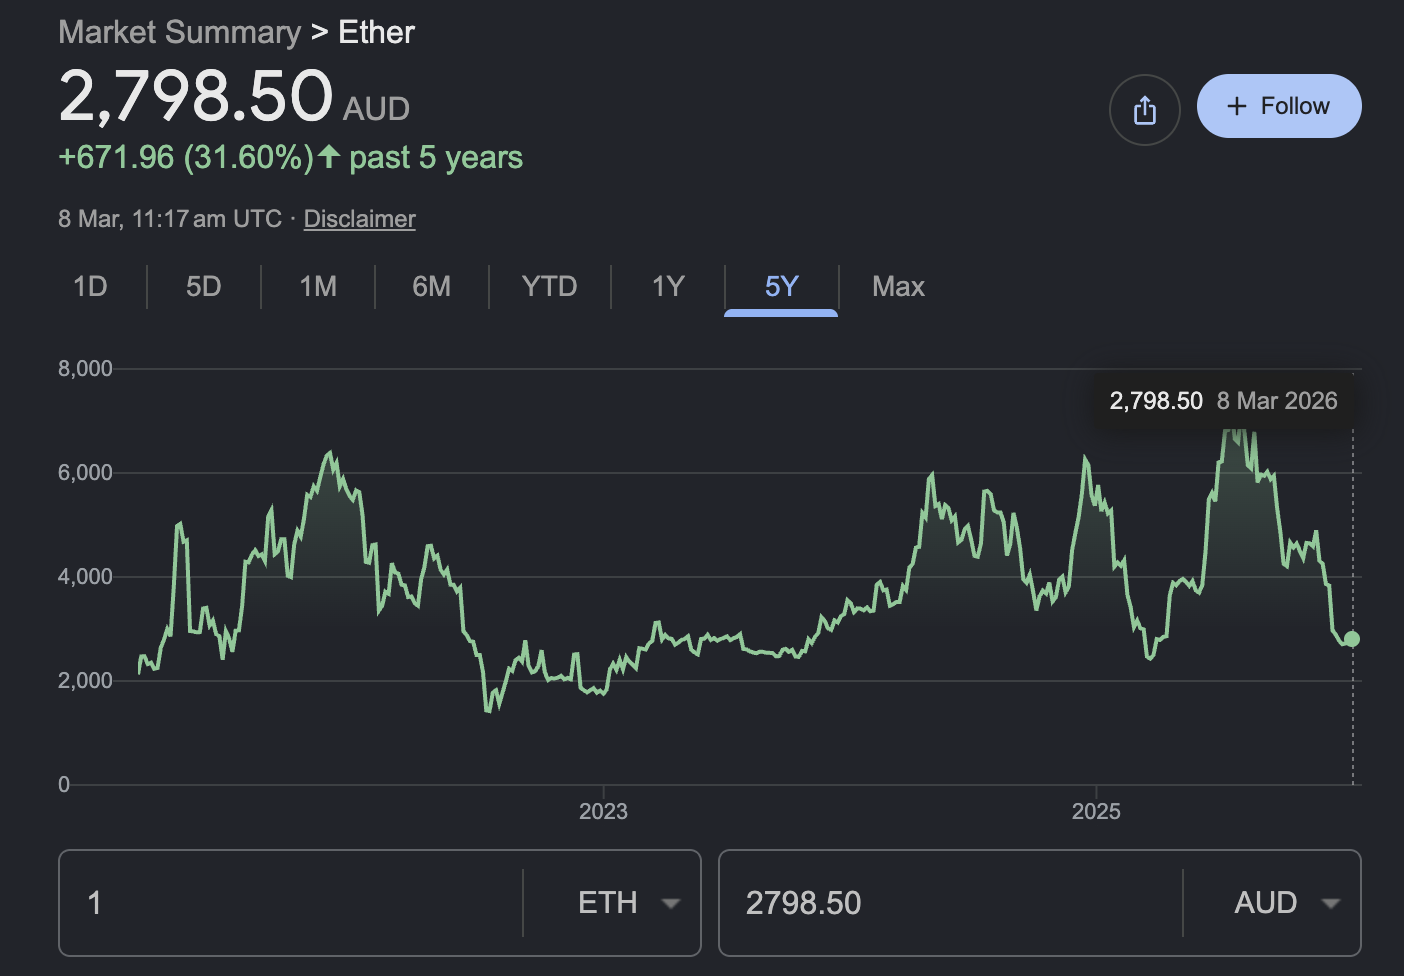The image size is (1404, 976).
Task: Select the 5Y range tab
Action: pyautogui.click(x=781, y=287)
